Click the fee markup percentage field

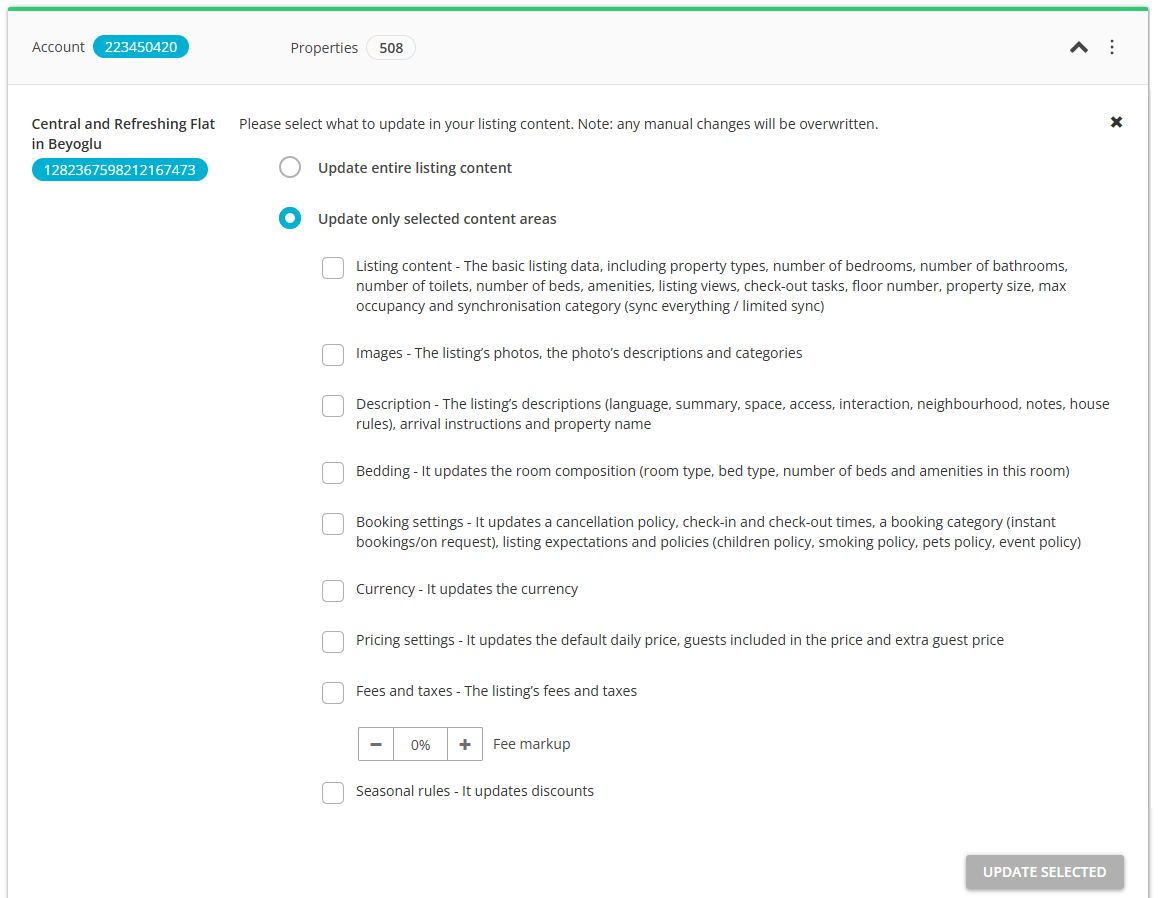click(420, 744)
